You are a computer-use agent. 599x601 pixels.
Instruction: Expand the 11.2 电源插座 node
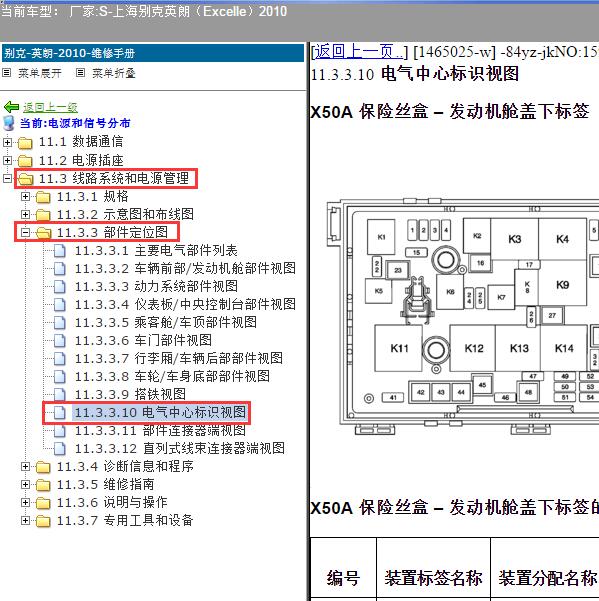(7, 160)
